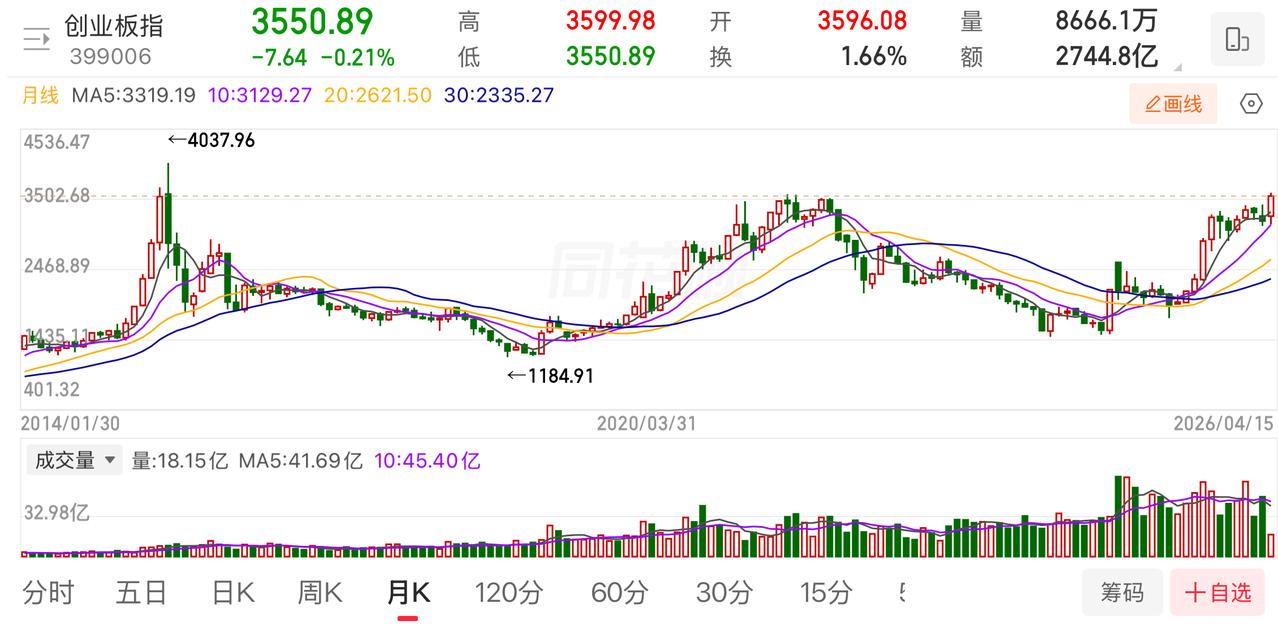Add stock via 十自选 button
Screen dimensions: 1278x625
click(x=1217, y=592)
